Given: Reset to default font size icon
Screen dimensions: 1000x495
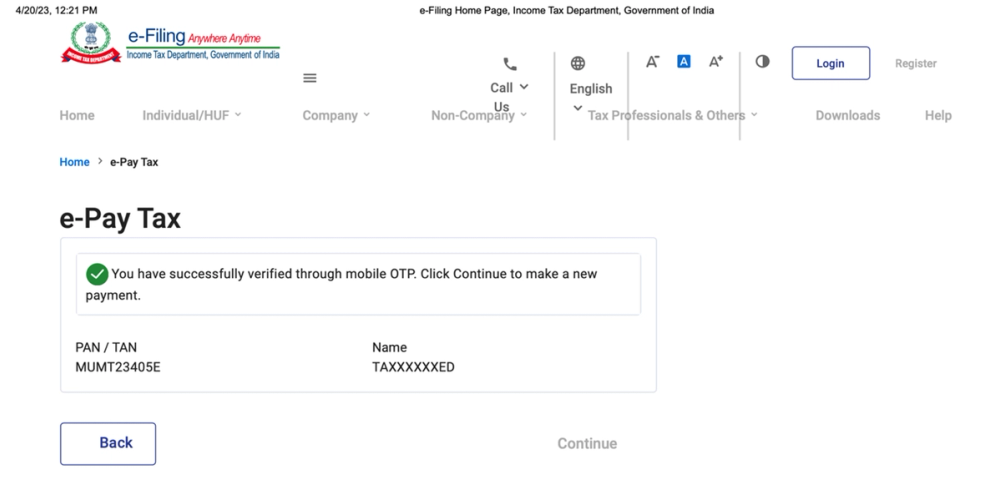Looking at the screenshot, I should pos(684,61).
